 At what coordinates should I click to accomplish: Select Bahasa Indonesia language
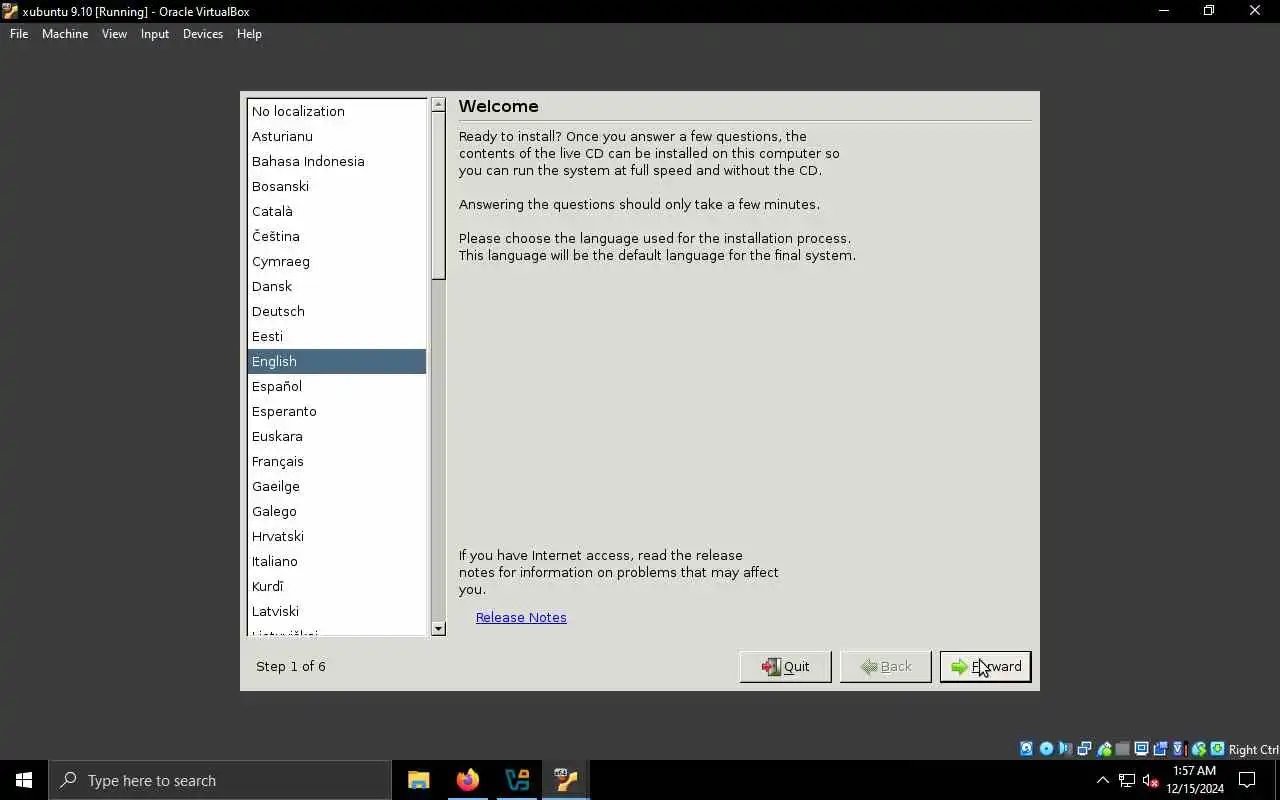pyautogui.click(x=337, y=161)
